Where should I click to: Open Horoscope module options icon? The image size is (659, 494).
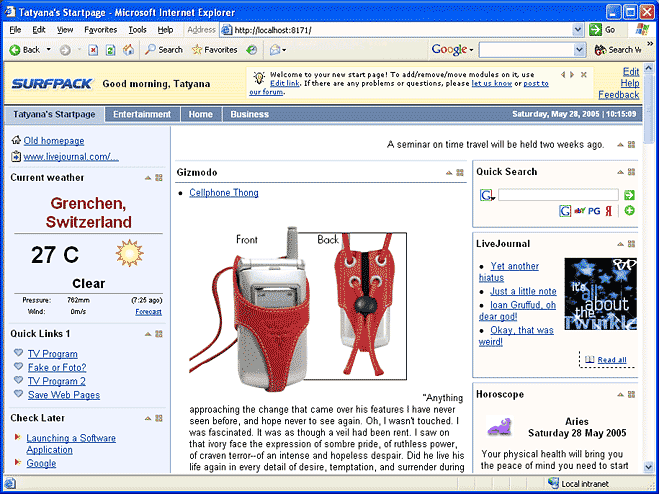tap(631, 394)
